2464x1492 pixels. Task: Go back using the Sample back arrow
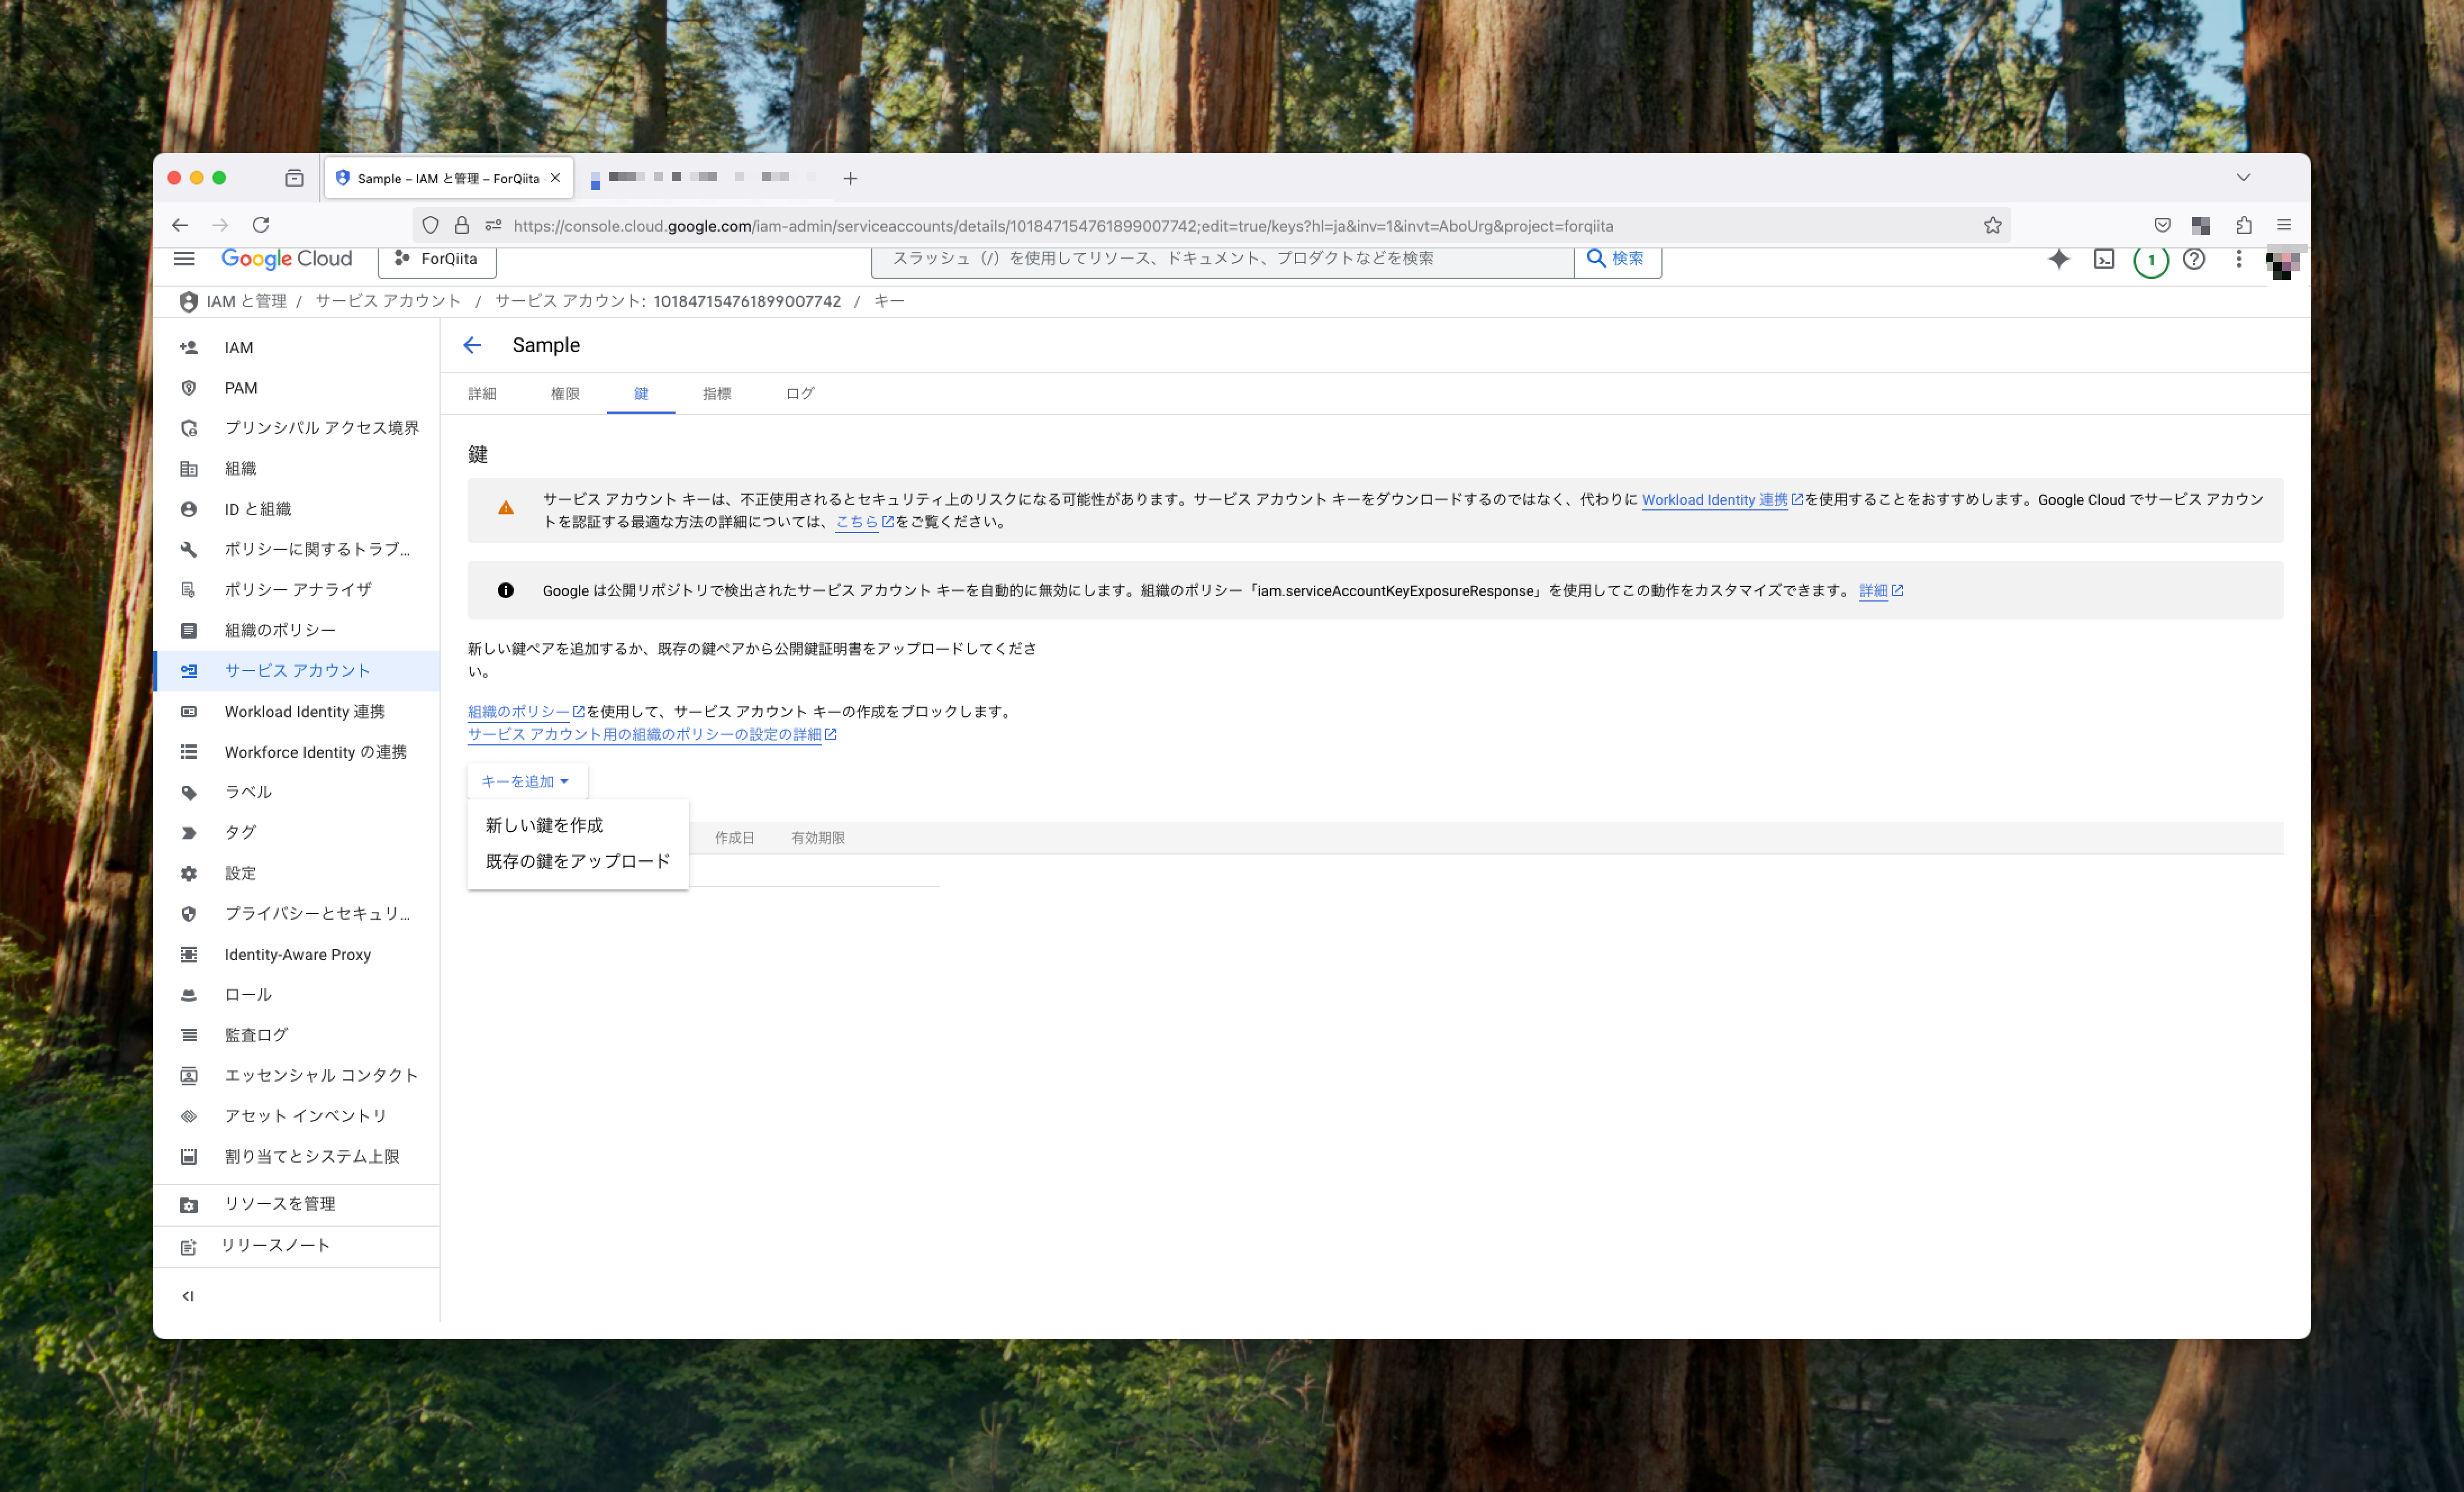(472, 345)
